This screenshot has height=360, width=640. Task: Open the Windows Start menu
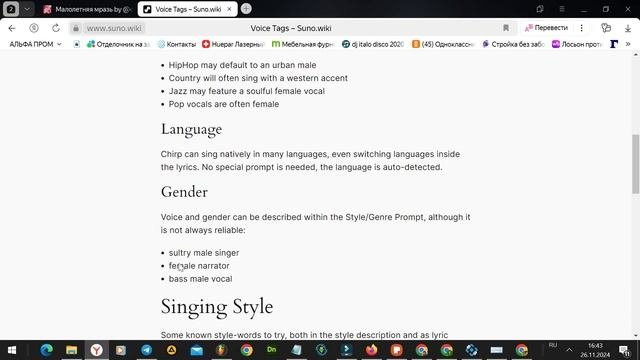tap(12, 350)
